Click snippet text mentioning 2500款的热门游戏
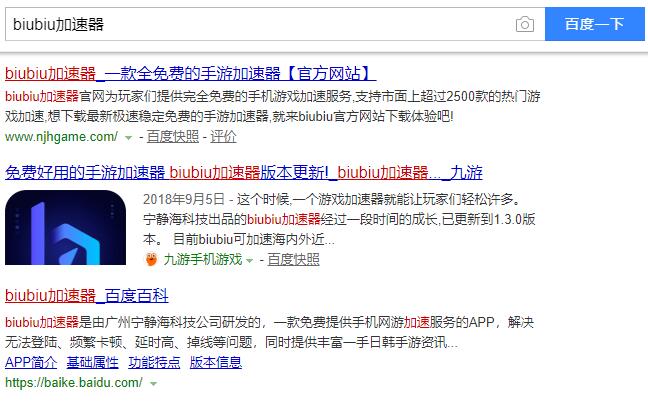Image resolution: width=648 pixels, height=408 pixels. (x=493, y=96)
